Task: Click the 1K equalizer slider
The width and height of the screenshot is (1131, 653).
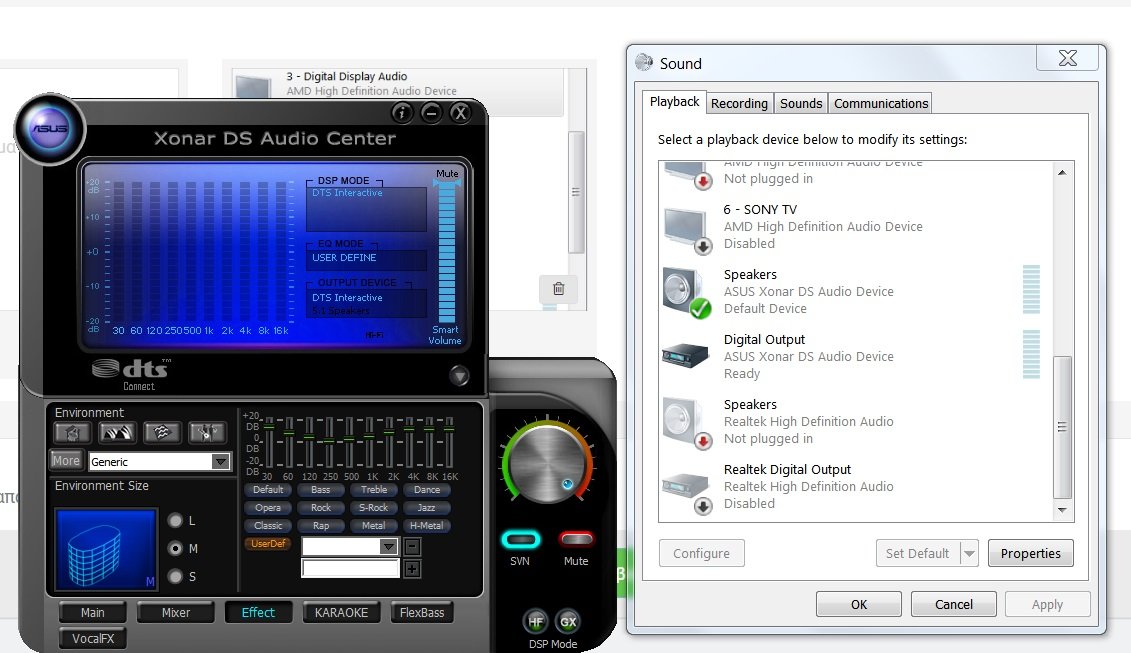Action: pyautogui.click(x=371, y=443)
